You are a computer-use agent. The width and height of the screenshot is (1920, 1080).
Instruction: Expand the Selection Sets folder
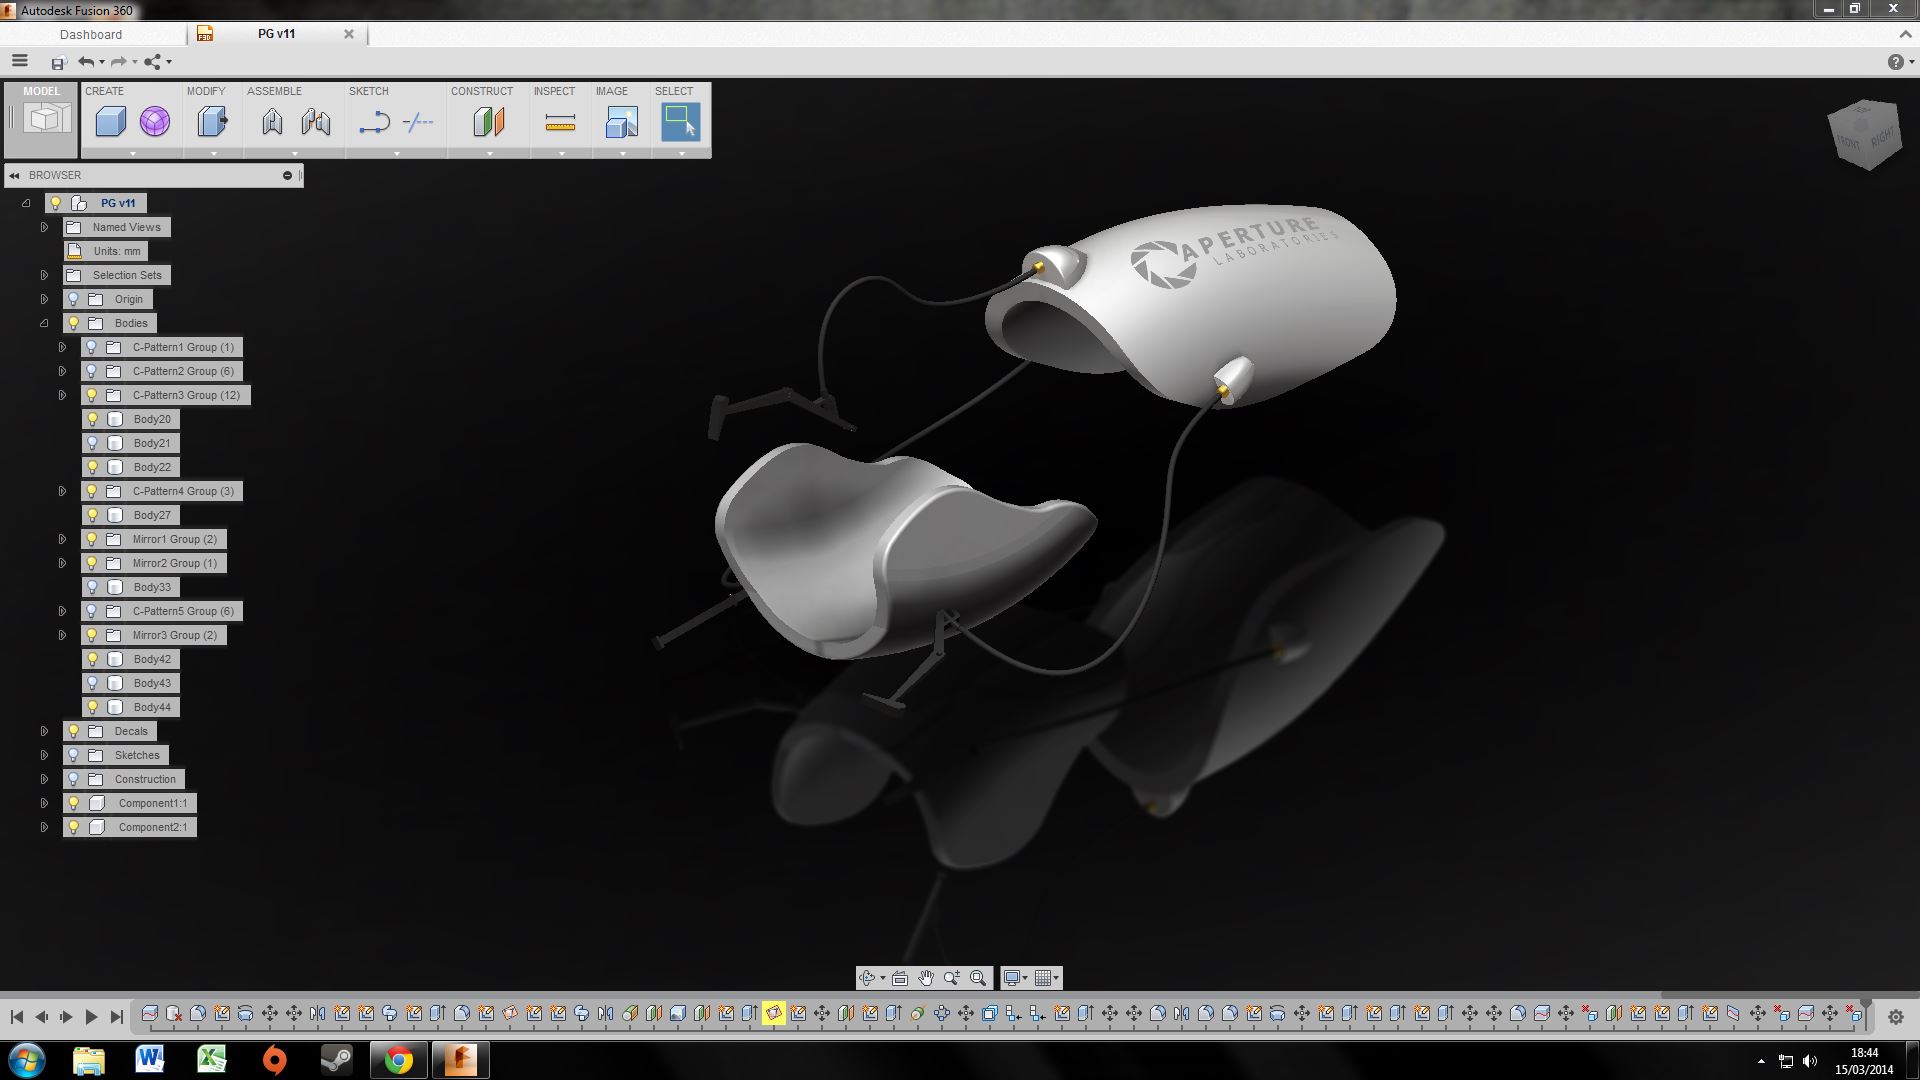coord(44,275)
